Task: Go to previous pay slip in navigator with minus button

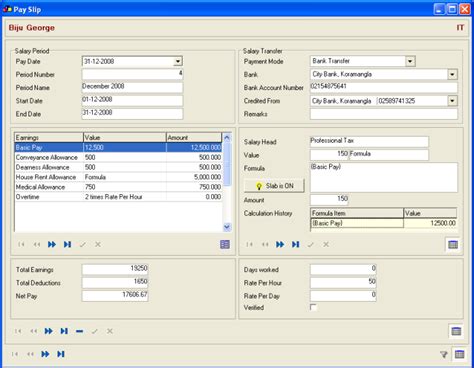Action: 33,331
